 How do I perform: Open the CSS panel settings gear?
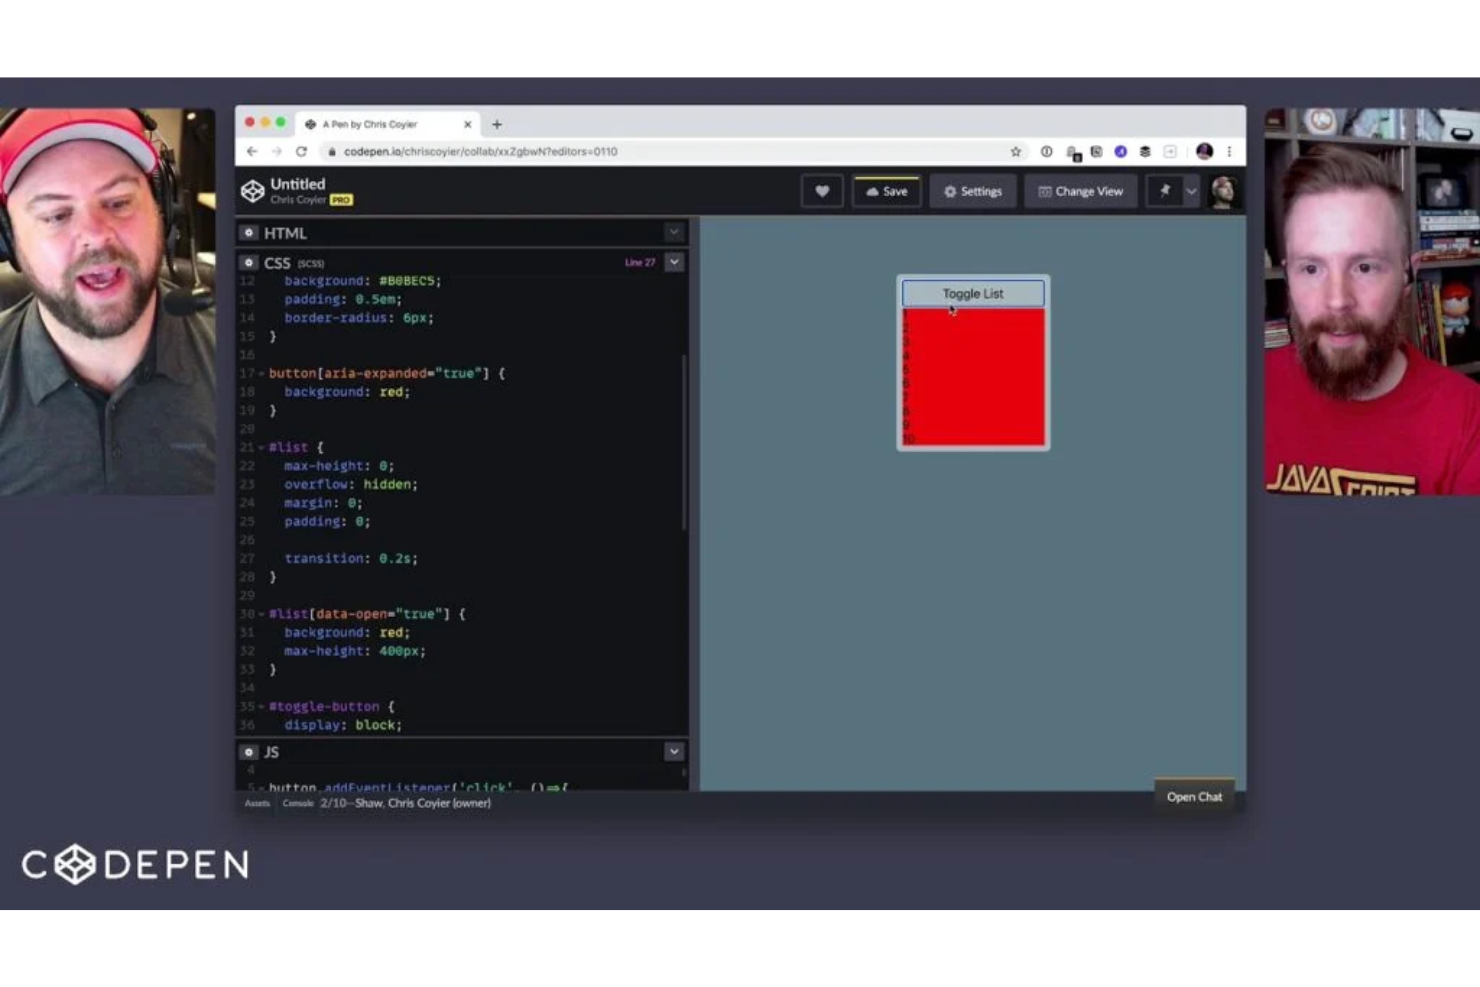pos(248,262)
